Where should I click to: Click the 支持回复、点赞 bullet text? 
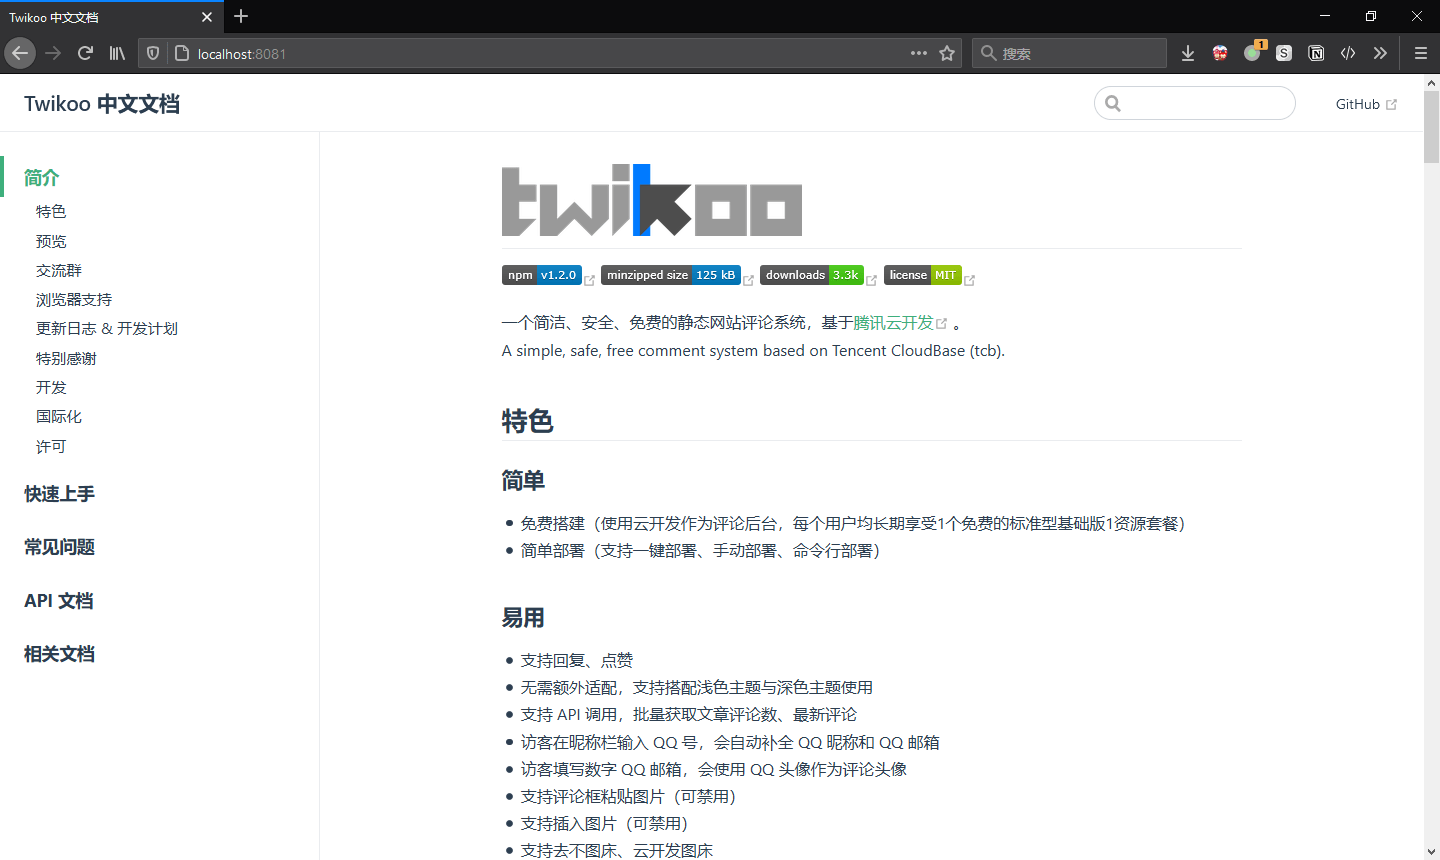tap(577, 661)
